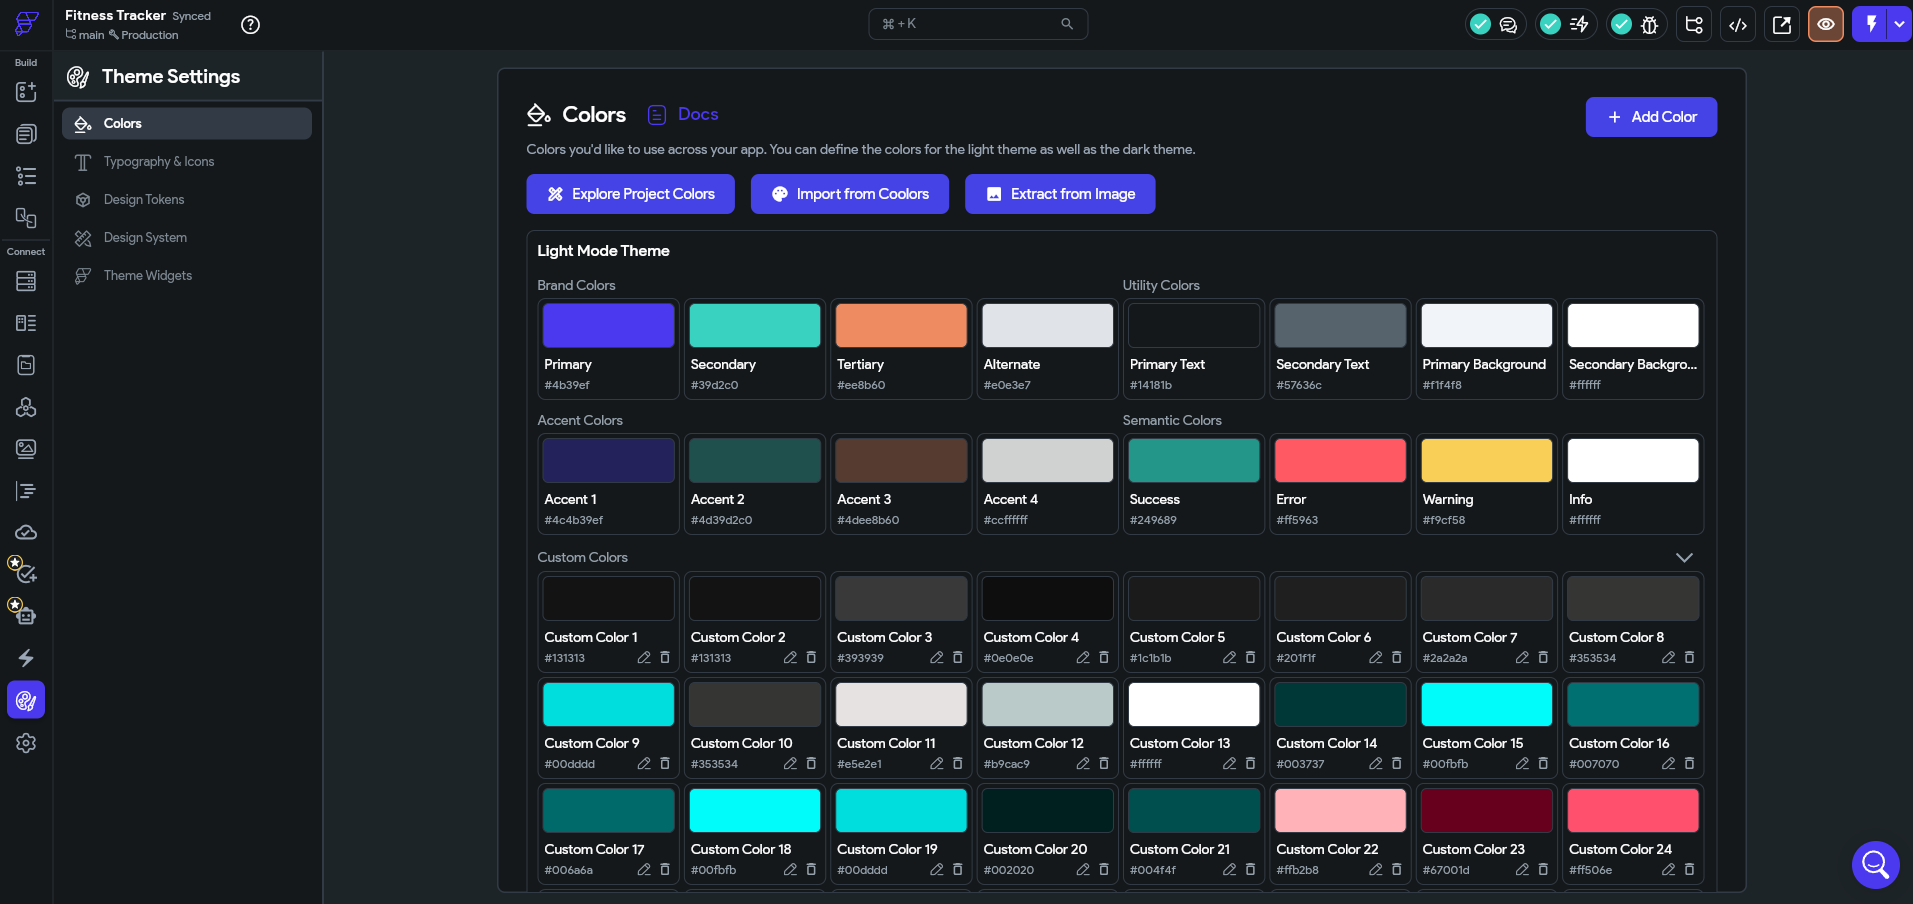Click the Run lightning bolt button

click(x=1870, y=24)
